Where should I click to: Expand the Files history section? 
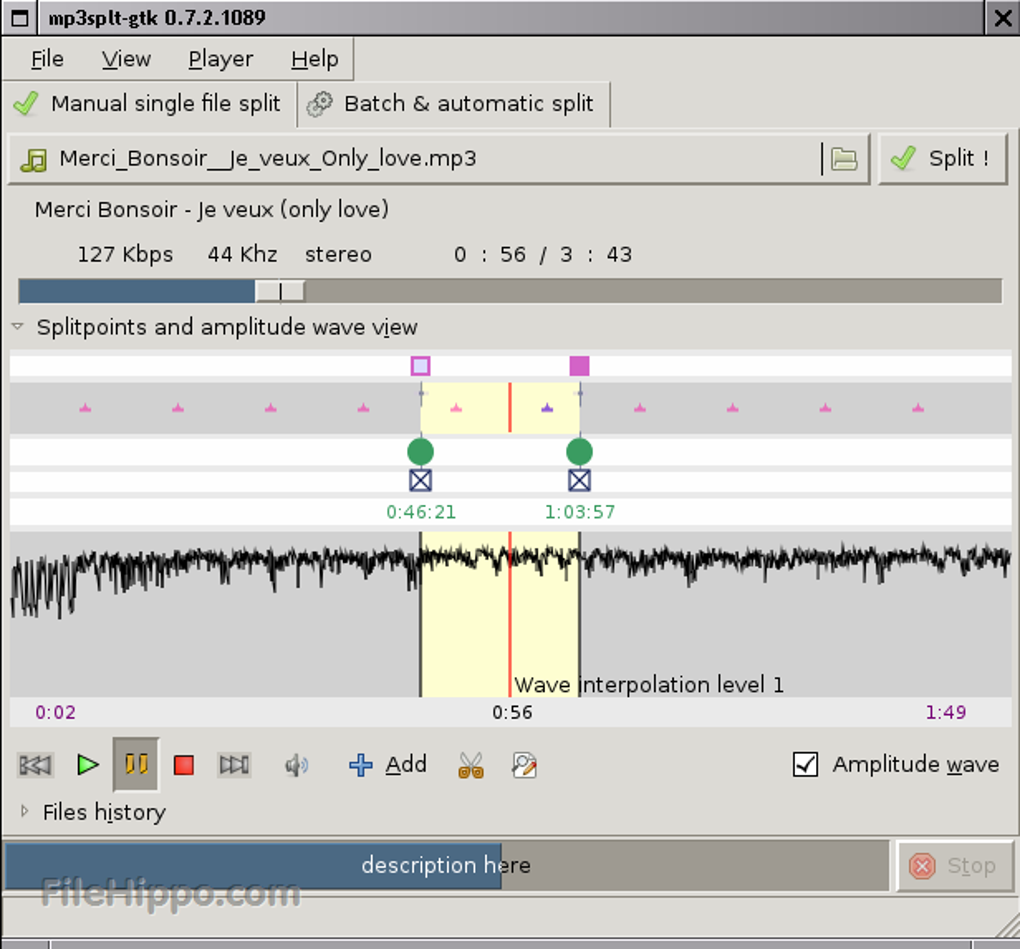pyautogui.click(x=25, y=812)
